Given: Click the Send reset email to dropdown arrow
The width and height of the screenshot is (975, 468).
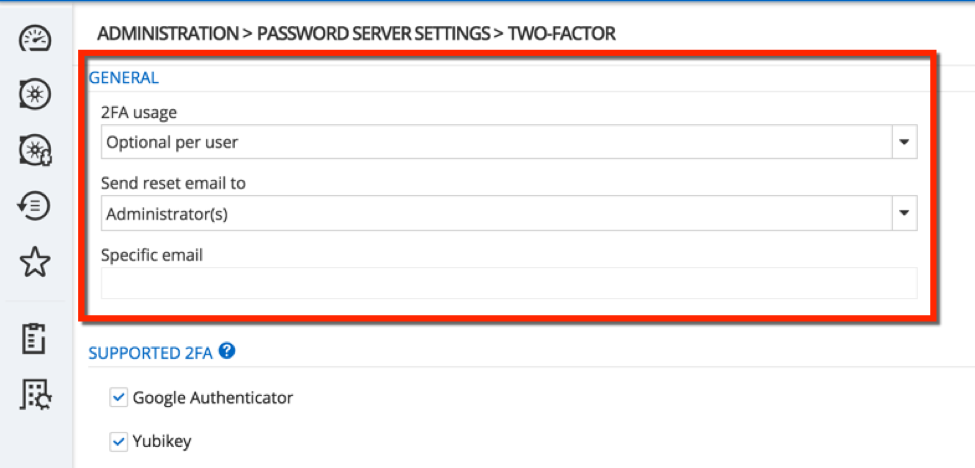Looking at the screenshot, I should click(x=904, y=212).
